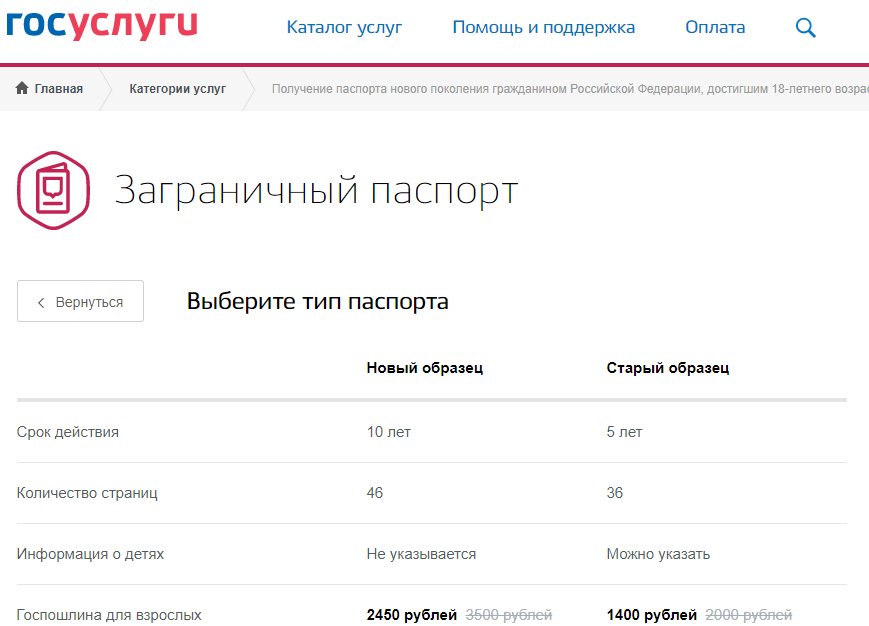The image size is (869, 626).
Task: Click the Можно указать value
Action: [x=658, y=554]
